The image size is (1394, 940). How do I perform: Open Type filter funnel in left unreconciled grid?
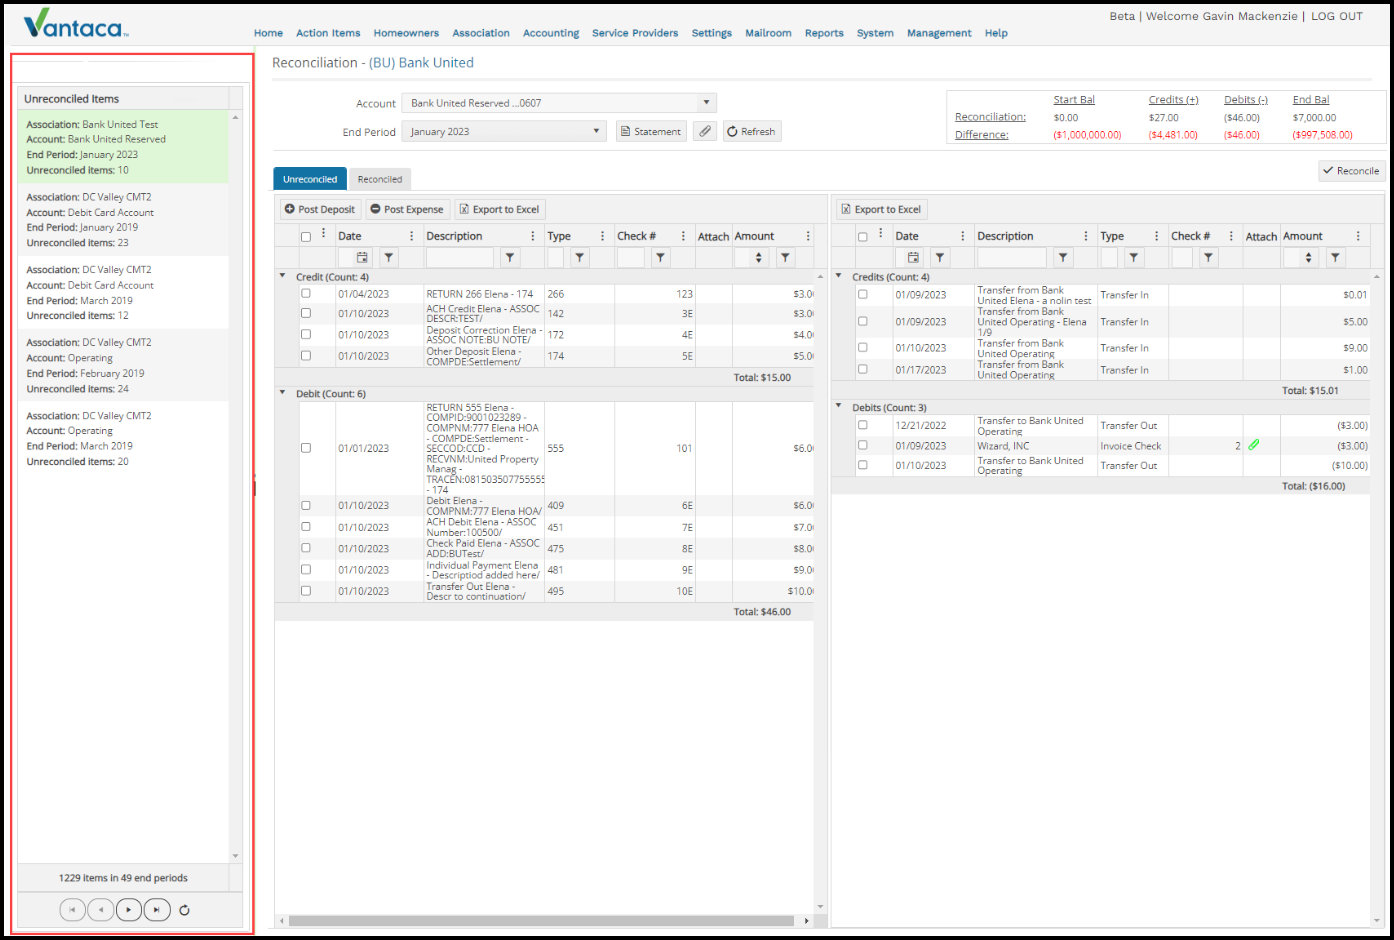[x=579, y=258]
